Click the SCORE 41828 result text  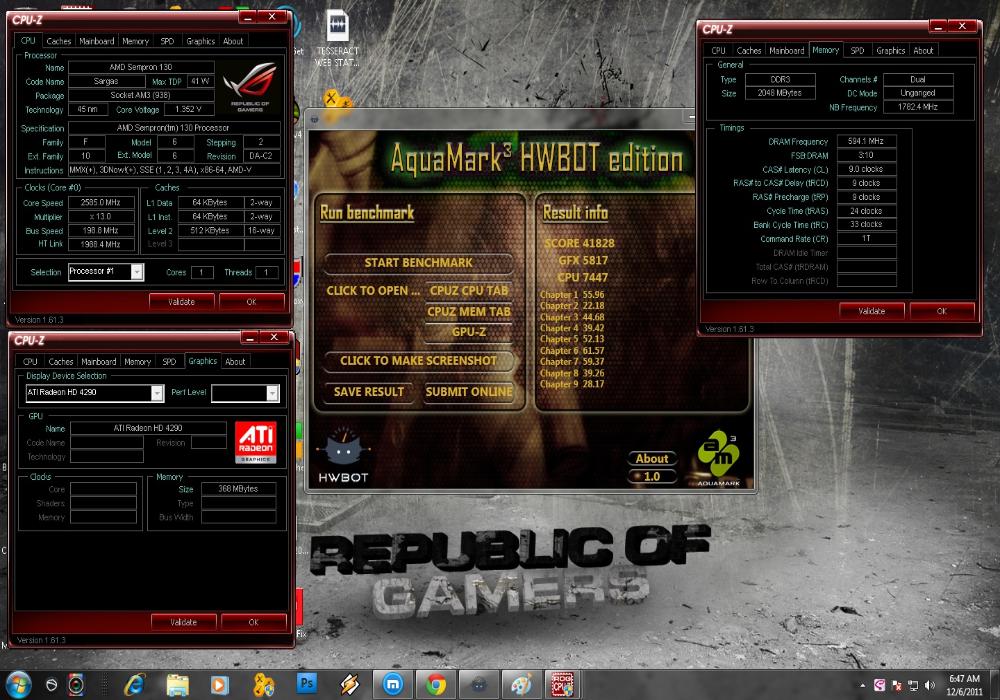[x=579, y=243]
